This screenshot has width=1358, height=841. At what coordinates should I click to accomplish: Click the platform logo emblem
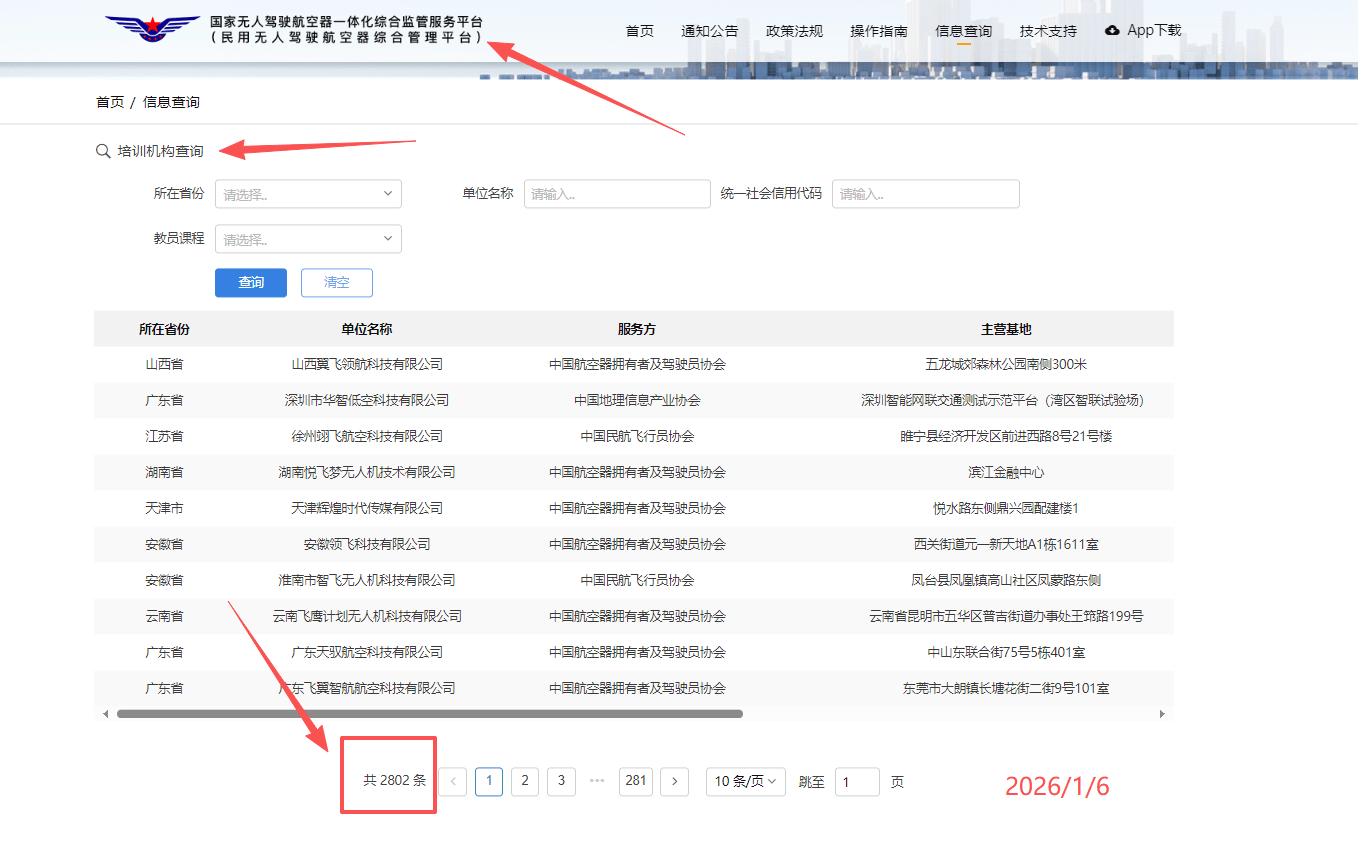[x=152, y=28]
